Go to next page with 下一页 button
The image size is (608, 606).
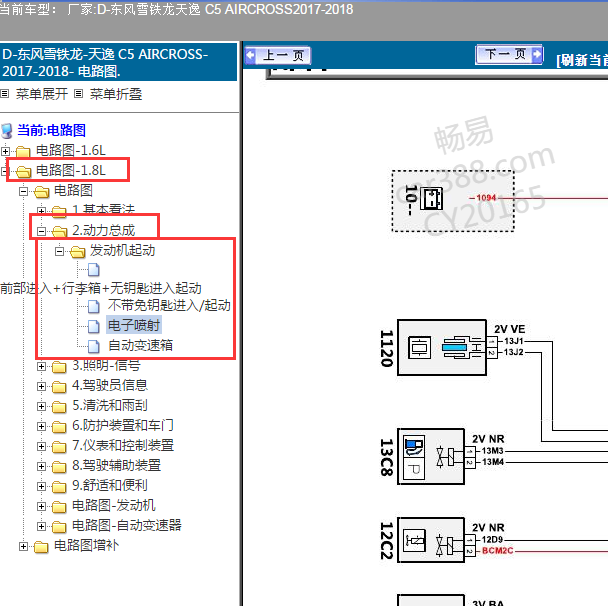[x=509, y=55]
